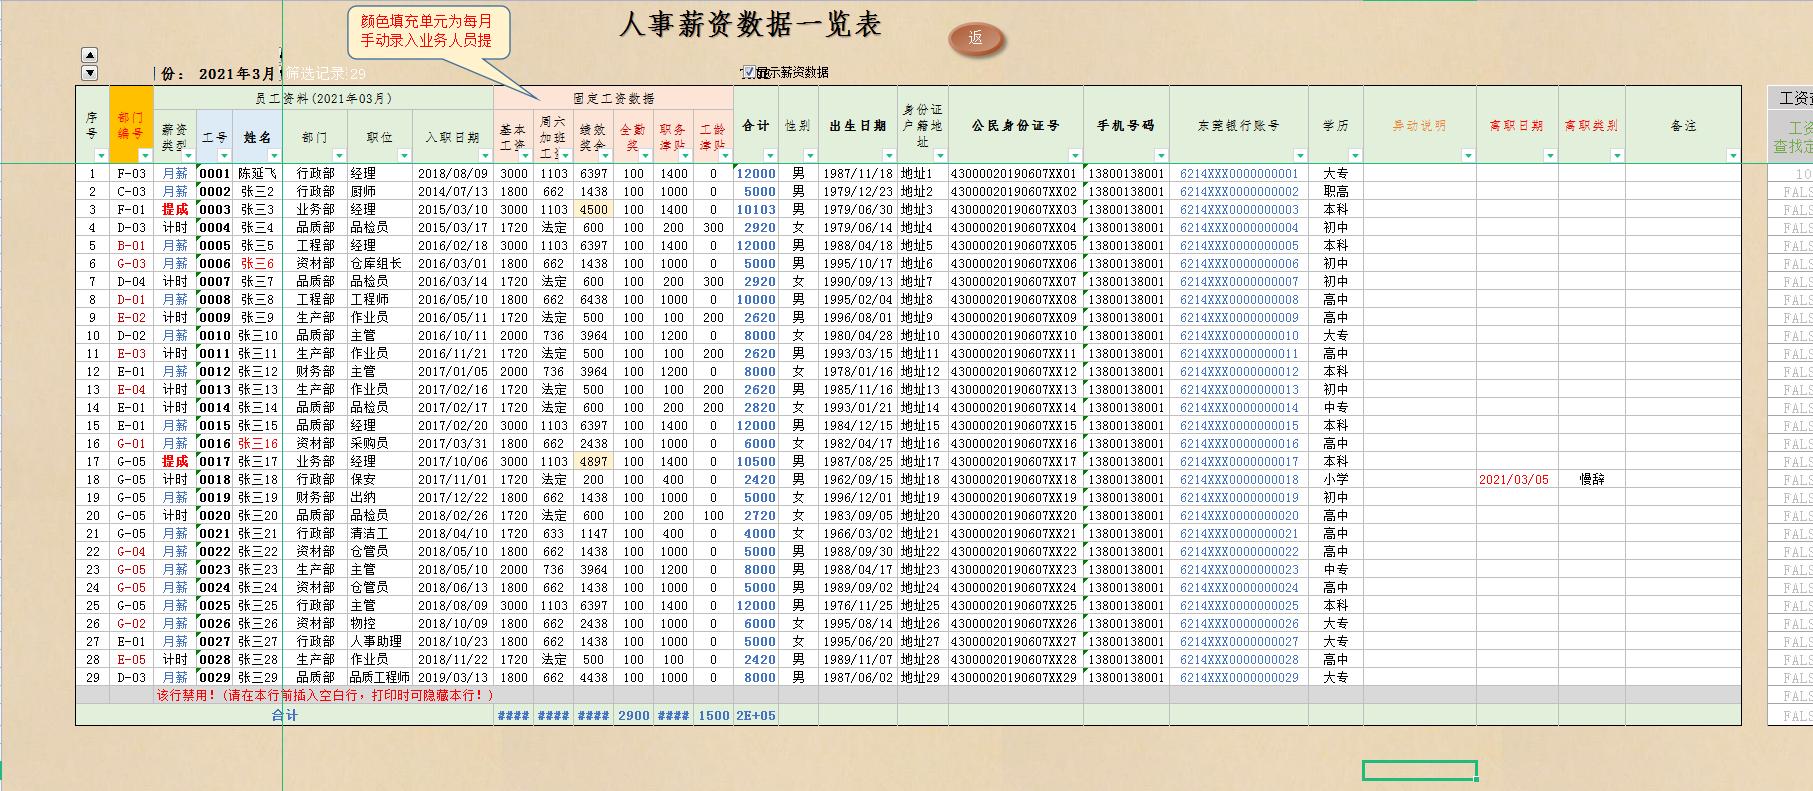Open the 离职类别 filter dropdown
1813x791 pixels.
click(1618, 155)
